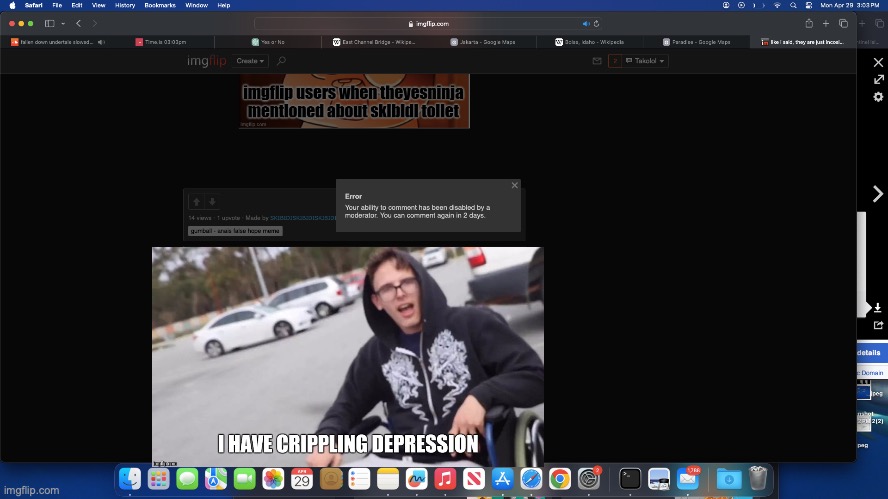Select the gumball anais false hope meme tag
The image size is (888, 499).
pos(235,231)
